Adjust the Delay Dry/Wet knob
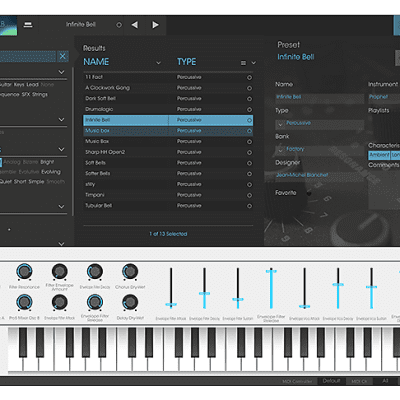The width and height of the screenshot is (400, 400). 130,302
